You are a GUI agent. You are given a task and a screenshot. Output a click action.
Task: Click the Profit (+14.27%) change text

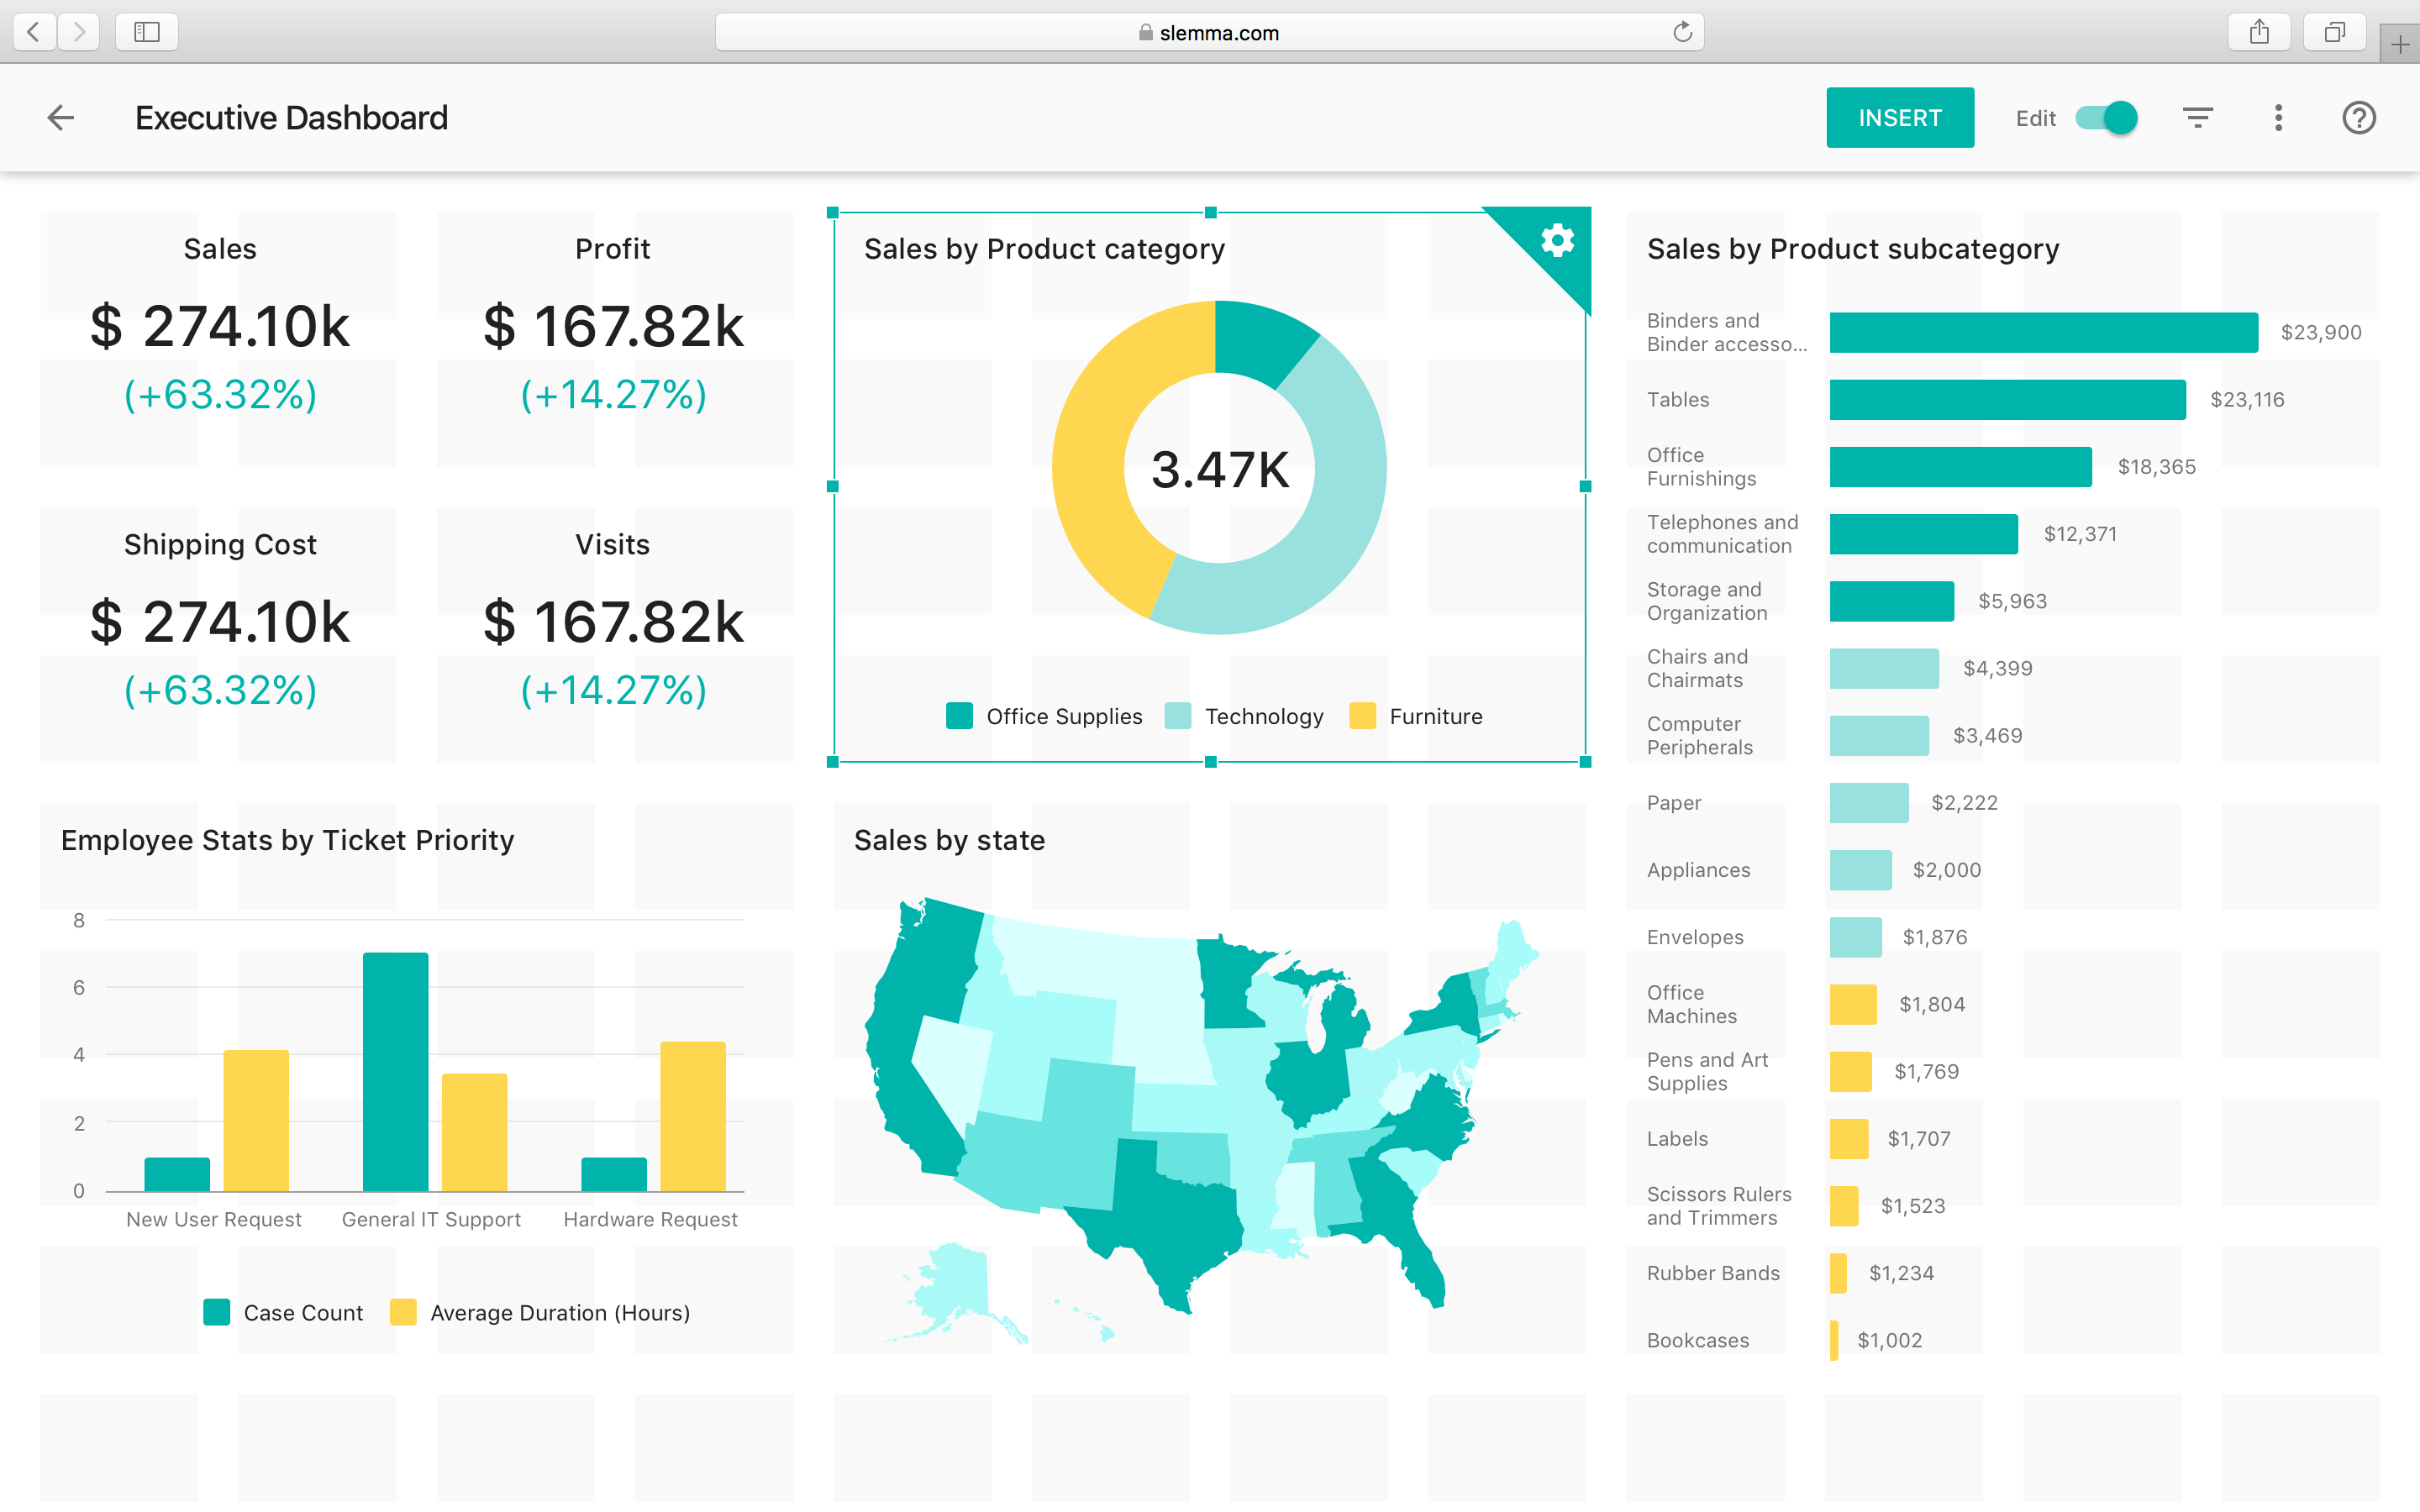click(613, 395)
